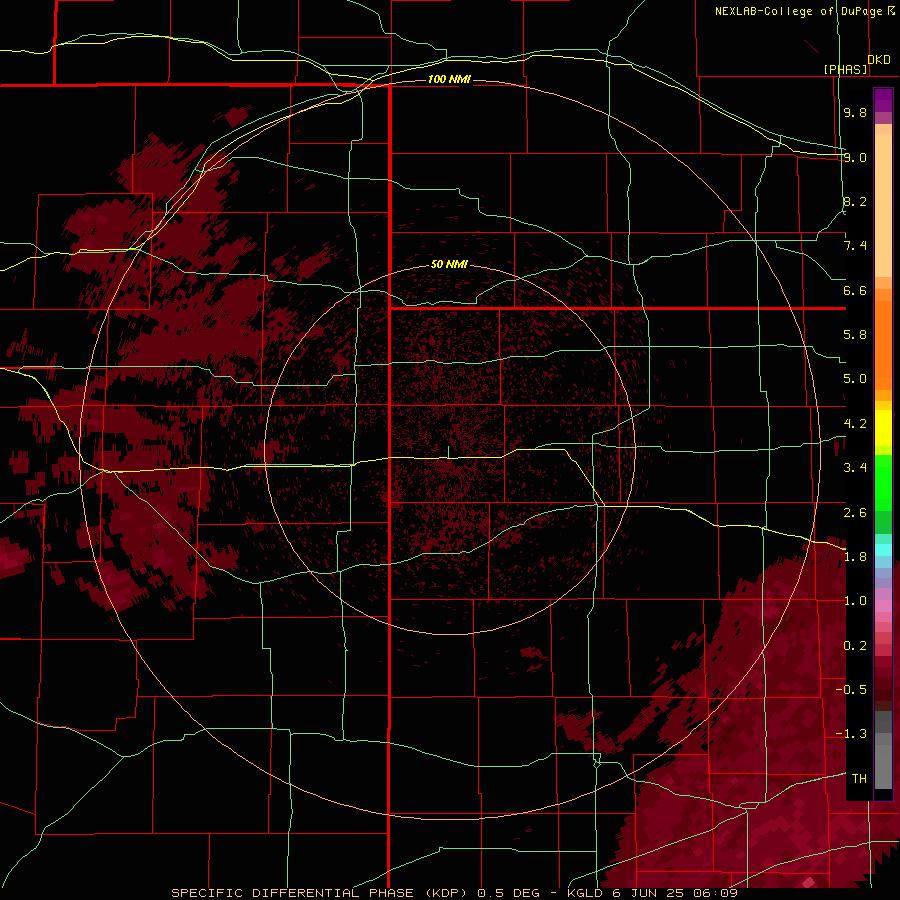900x900 pixels.
Task: Click the 6.6 value on color scale
Action: [855, 290]
